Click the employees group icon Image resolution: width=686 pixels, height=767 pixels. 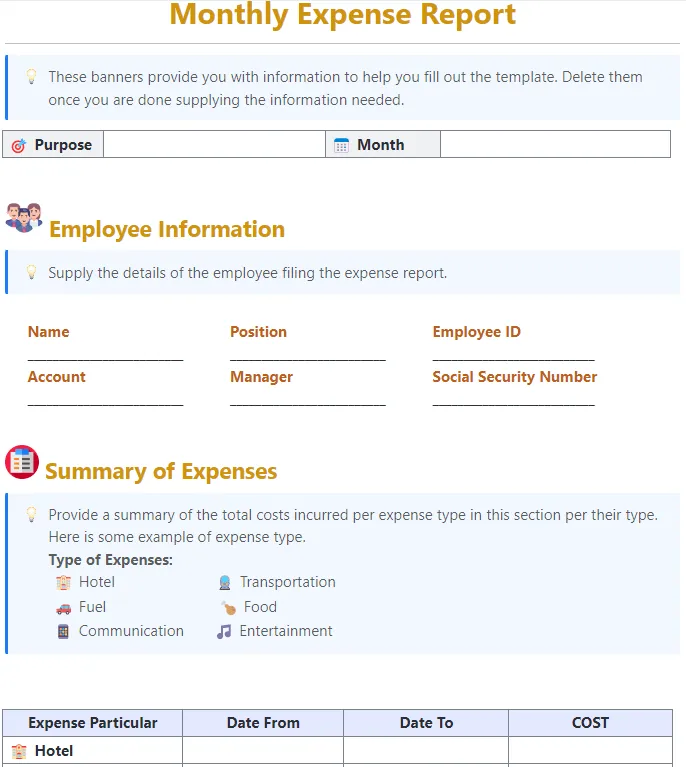coord(23,218)
